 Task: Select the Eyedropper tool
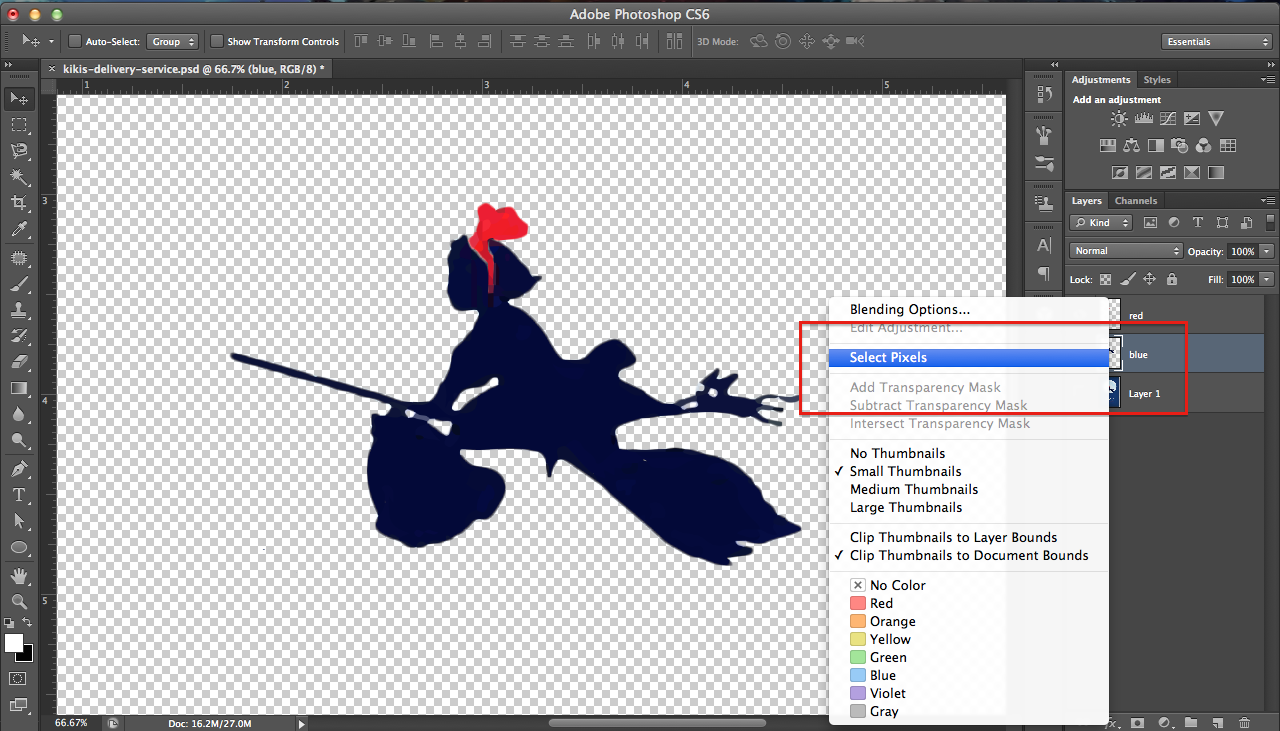coord(18,229)
